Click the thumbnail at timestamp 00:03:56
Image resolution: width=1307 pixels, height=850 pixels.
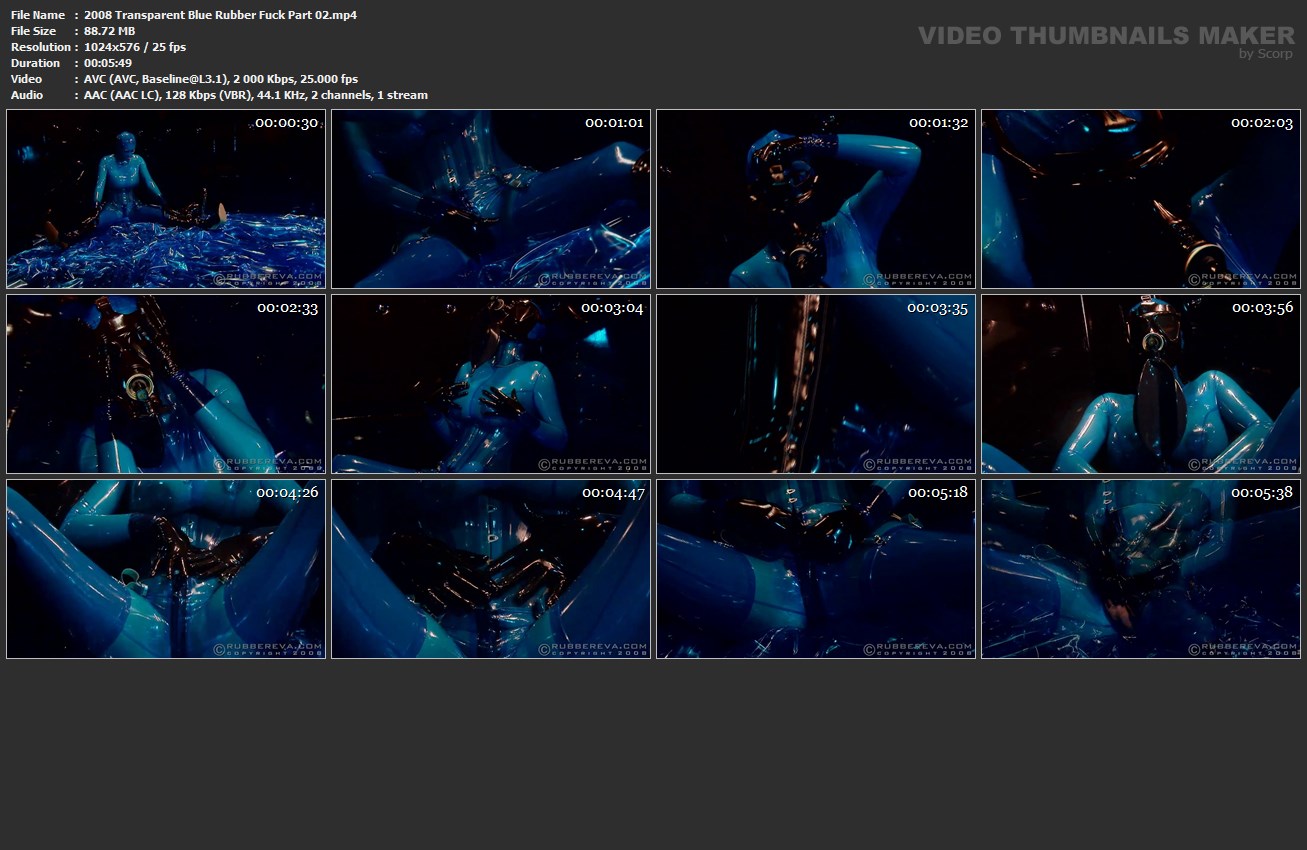pyautogui.click(x=1141, y=384)
